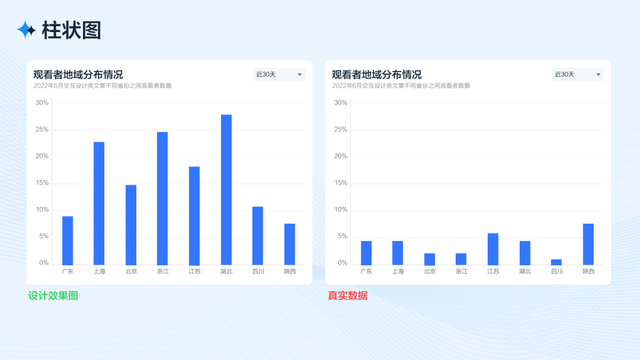Select 广东 axis label in 真实数据 chart
Image resolution: width=640 pixels, height=360 pixels.
pos(366,271)
